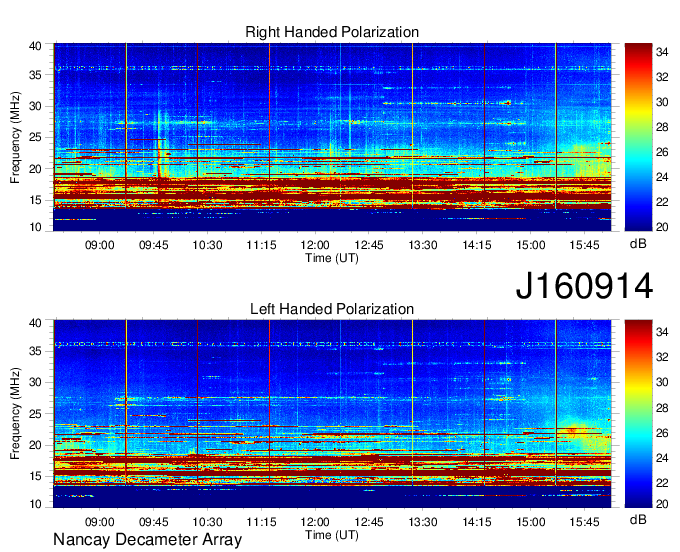Viewport: 680px width, 552px height.
Task: Click 34 dB value on Right Handed colorbar
Action: pyautogui.click(x=662, y=52)
